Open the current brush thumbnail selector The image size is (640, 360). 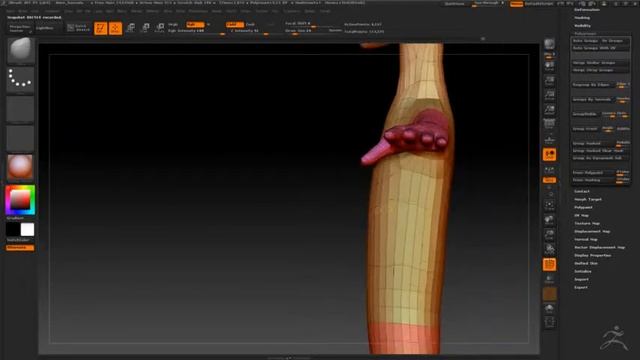20,50
